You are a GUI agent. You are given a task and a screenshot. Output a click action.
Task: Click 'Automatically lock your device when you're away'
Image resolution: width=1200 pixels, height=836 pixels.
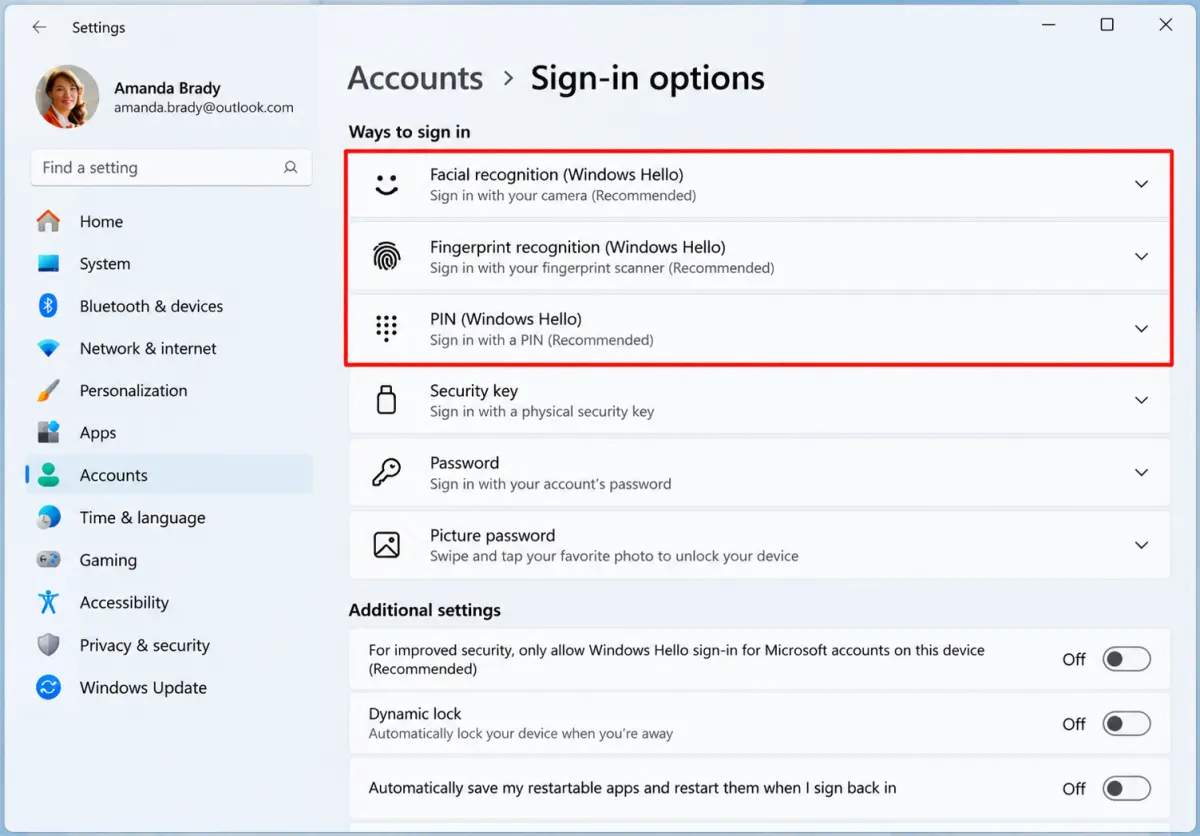(x=521, y=734)
